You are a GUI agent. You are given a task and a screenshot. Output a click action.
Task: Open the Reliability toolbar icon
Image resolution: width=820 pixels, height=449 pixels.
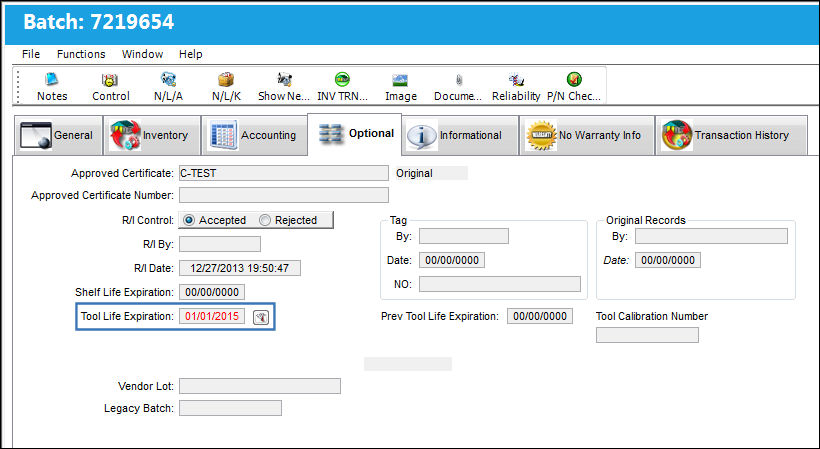pos(516,87)
